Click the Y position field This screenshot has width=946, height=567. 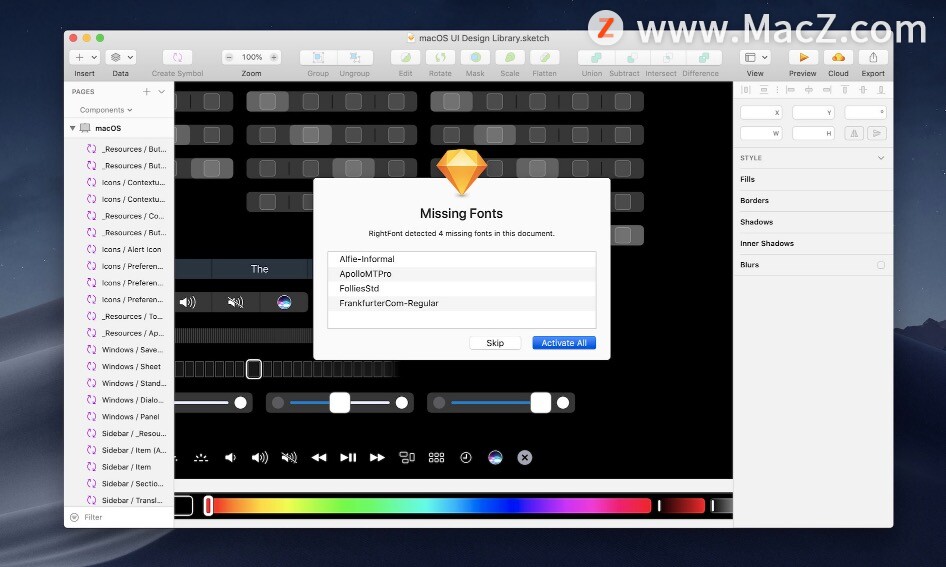pyautogui.click(x=813, y=112)
